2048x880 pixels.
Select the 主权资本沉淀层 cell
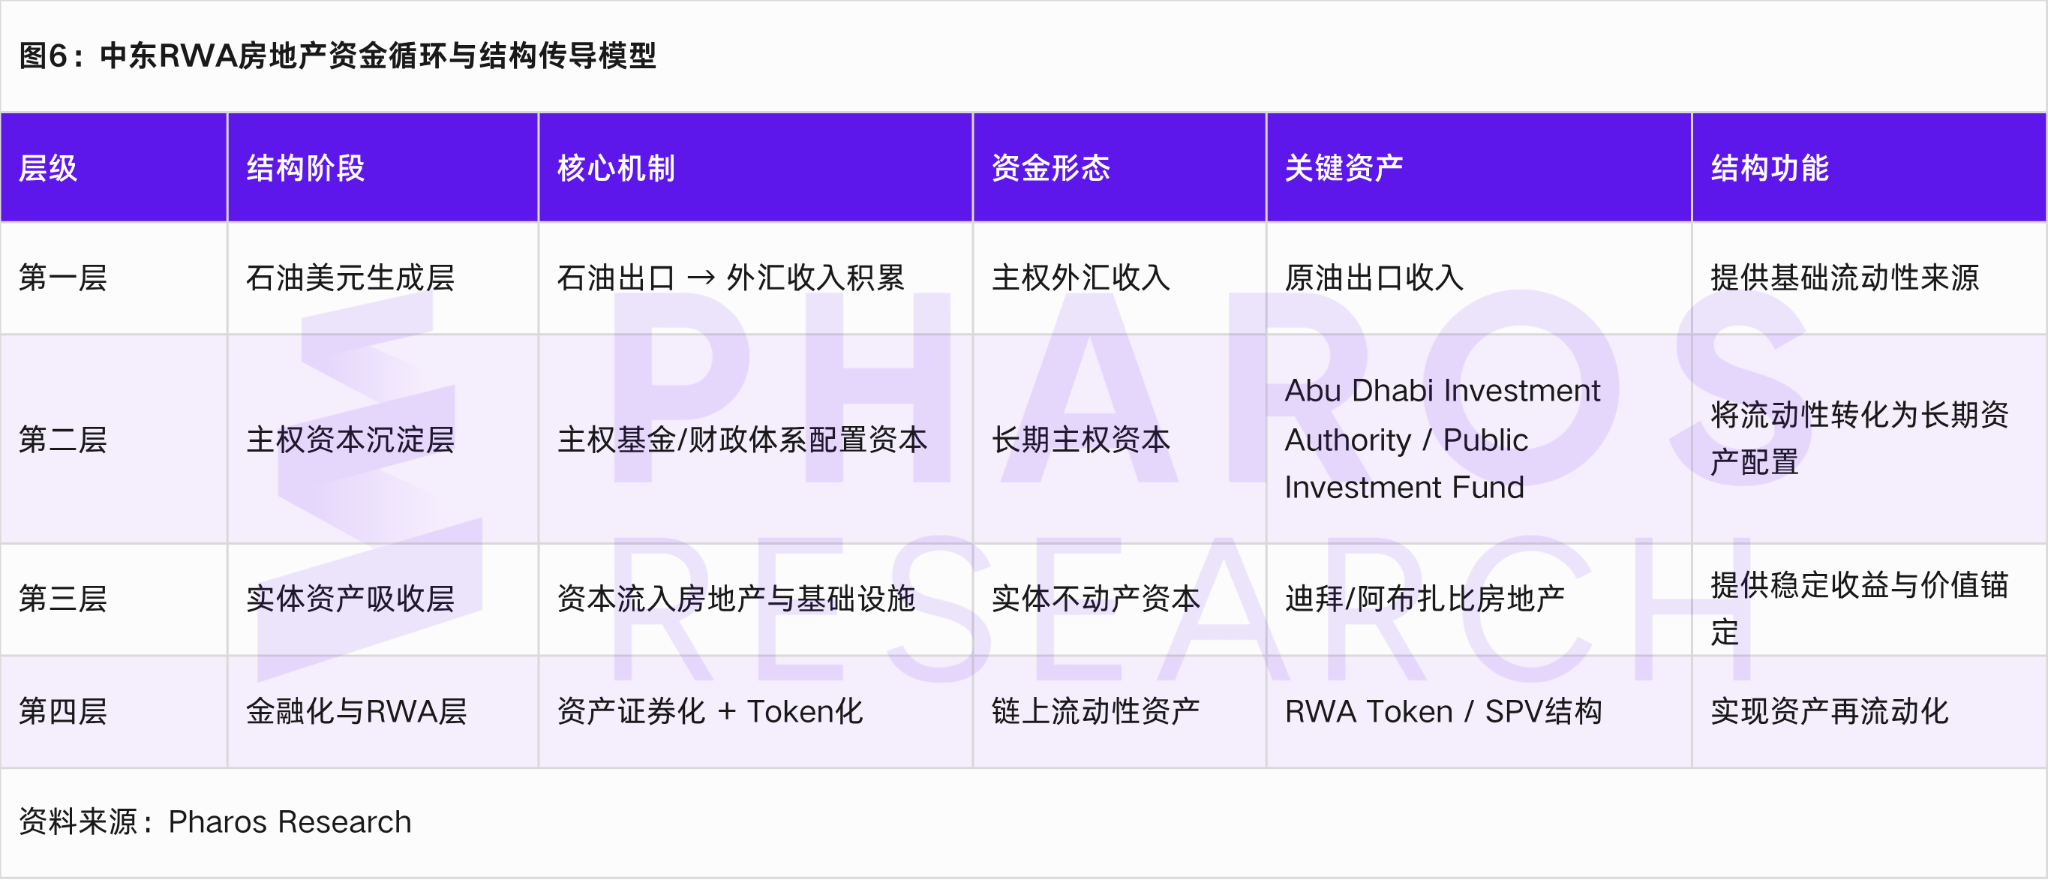pos(350,439)
